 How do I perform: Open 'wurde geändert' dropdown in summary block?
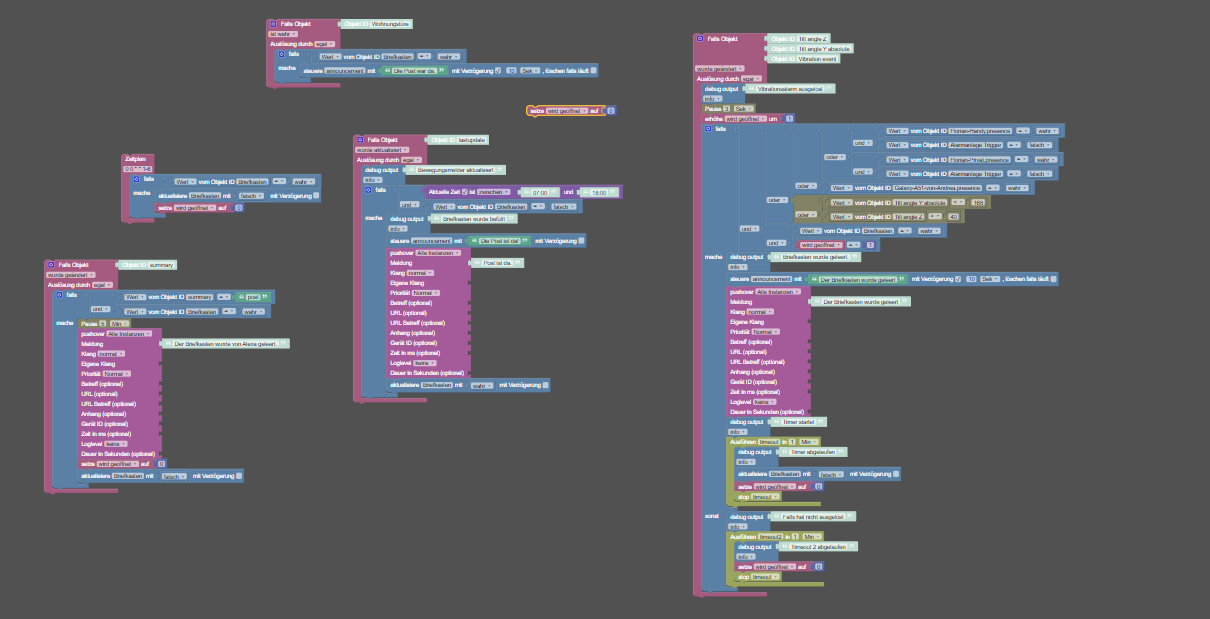pos(71,274)
